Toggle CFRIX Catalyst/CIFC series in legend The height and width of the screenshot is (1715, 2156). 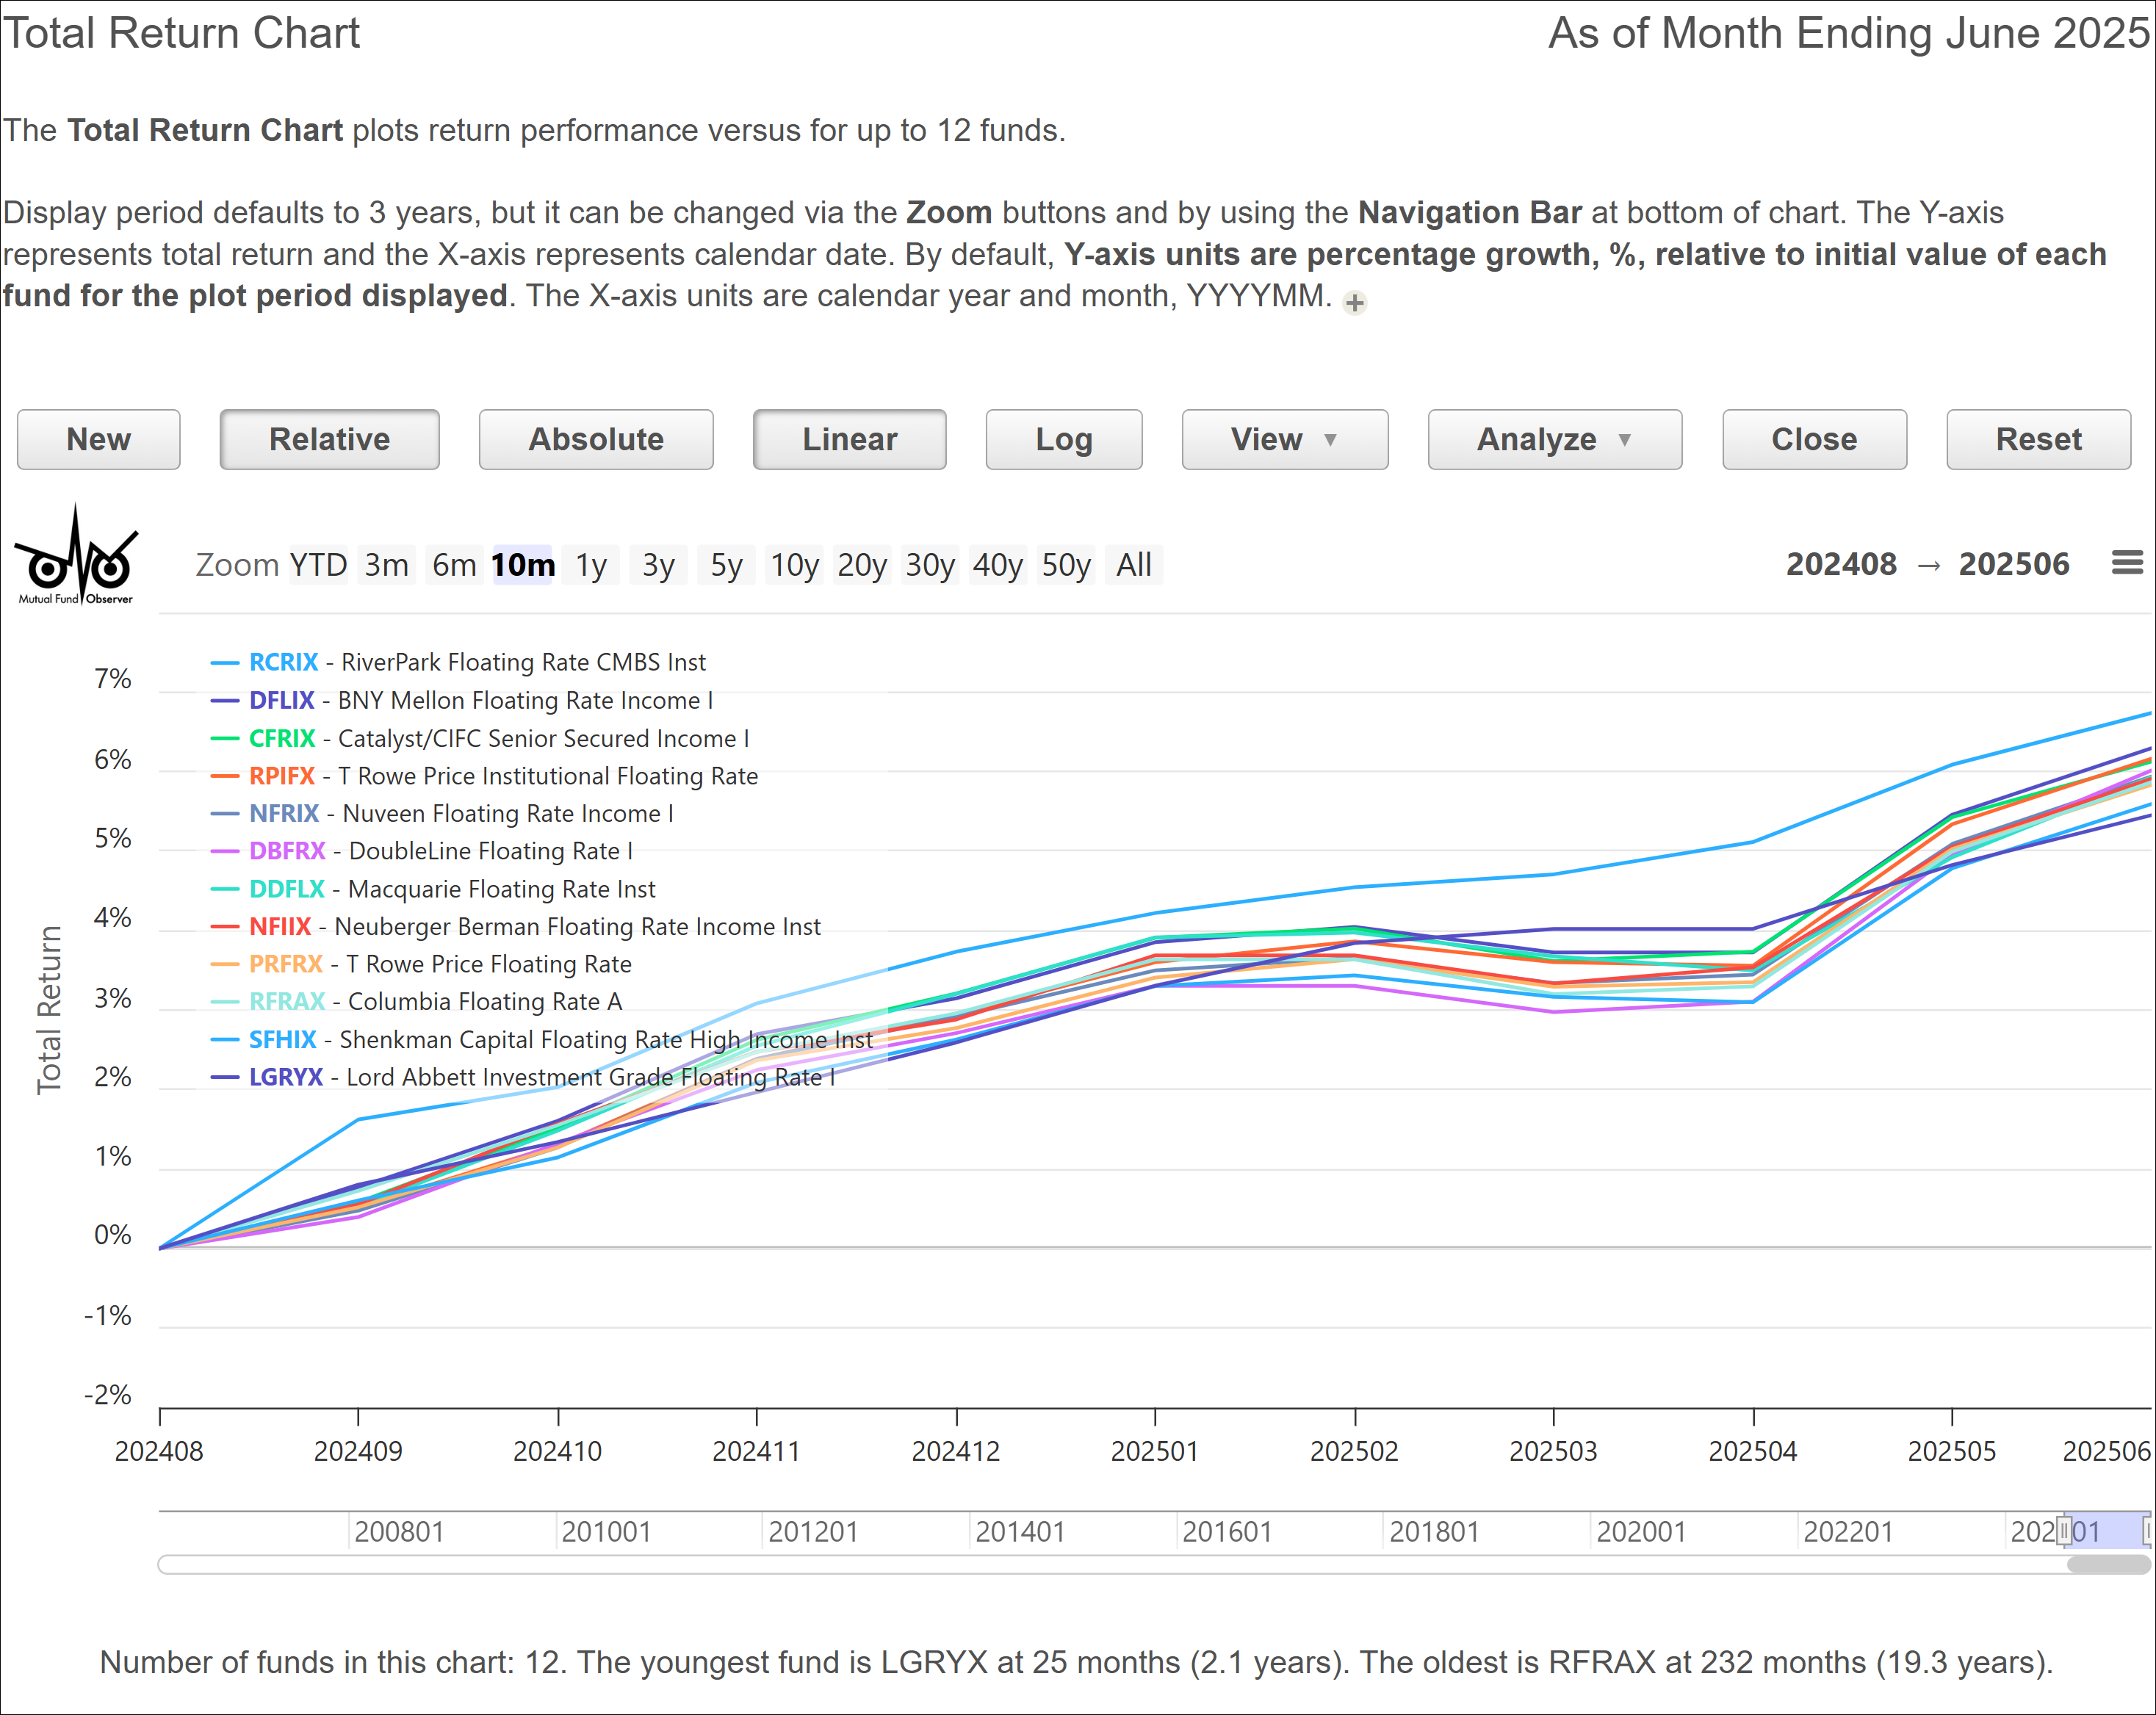(x=480, y=738)
